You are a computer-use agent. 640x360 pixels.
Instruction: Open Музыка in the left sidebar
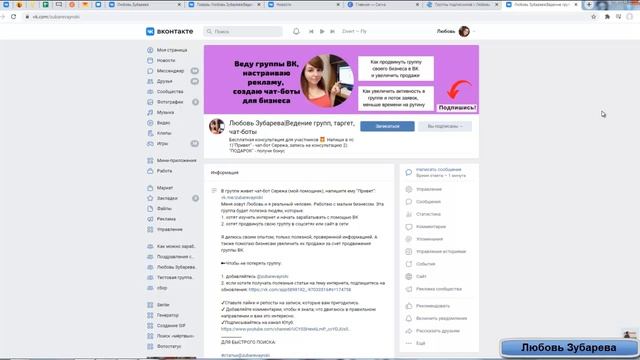165,112
